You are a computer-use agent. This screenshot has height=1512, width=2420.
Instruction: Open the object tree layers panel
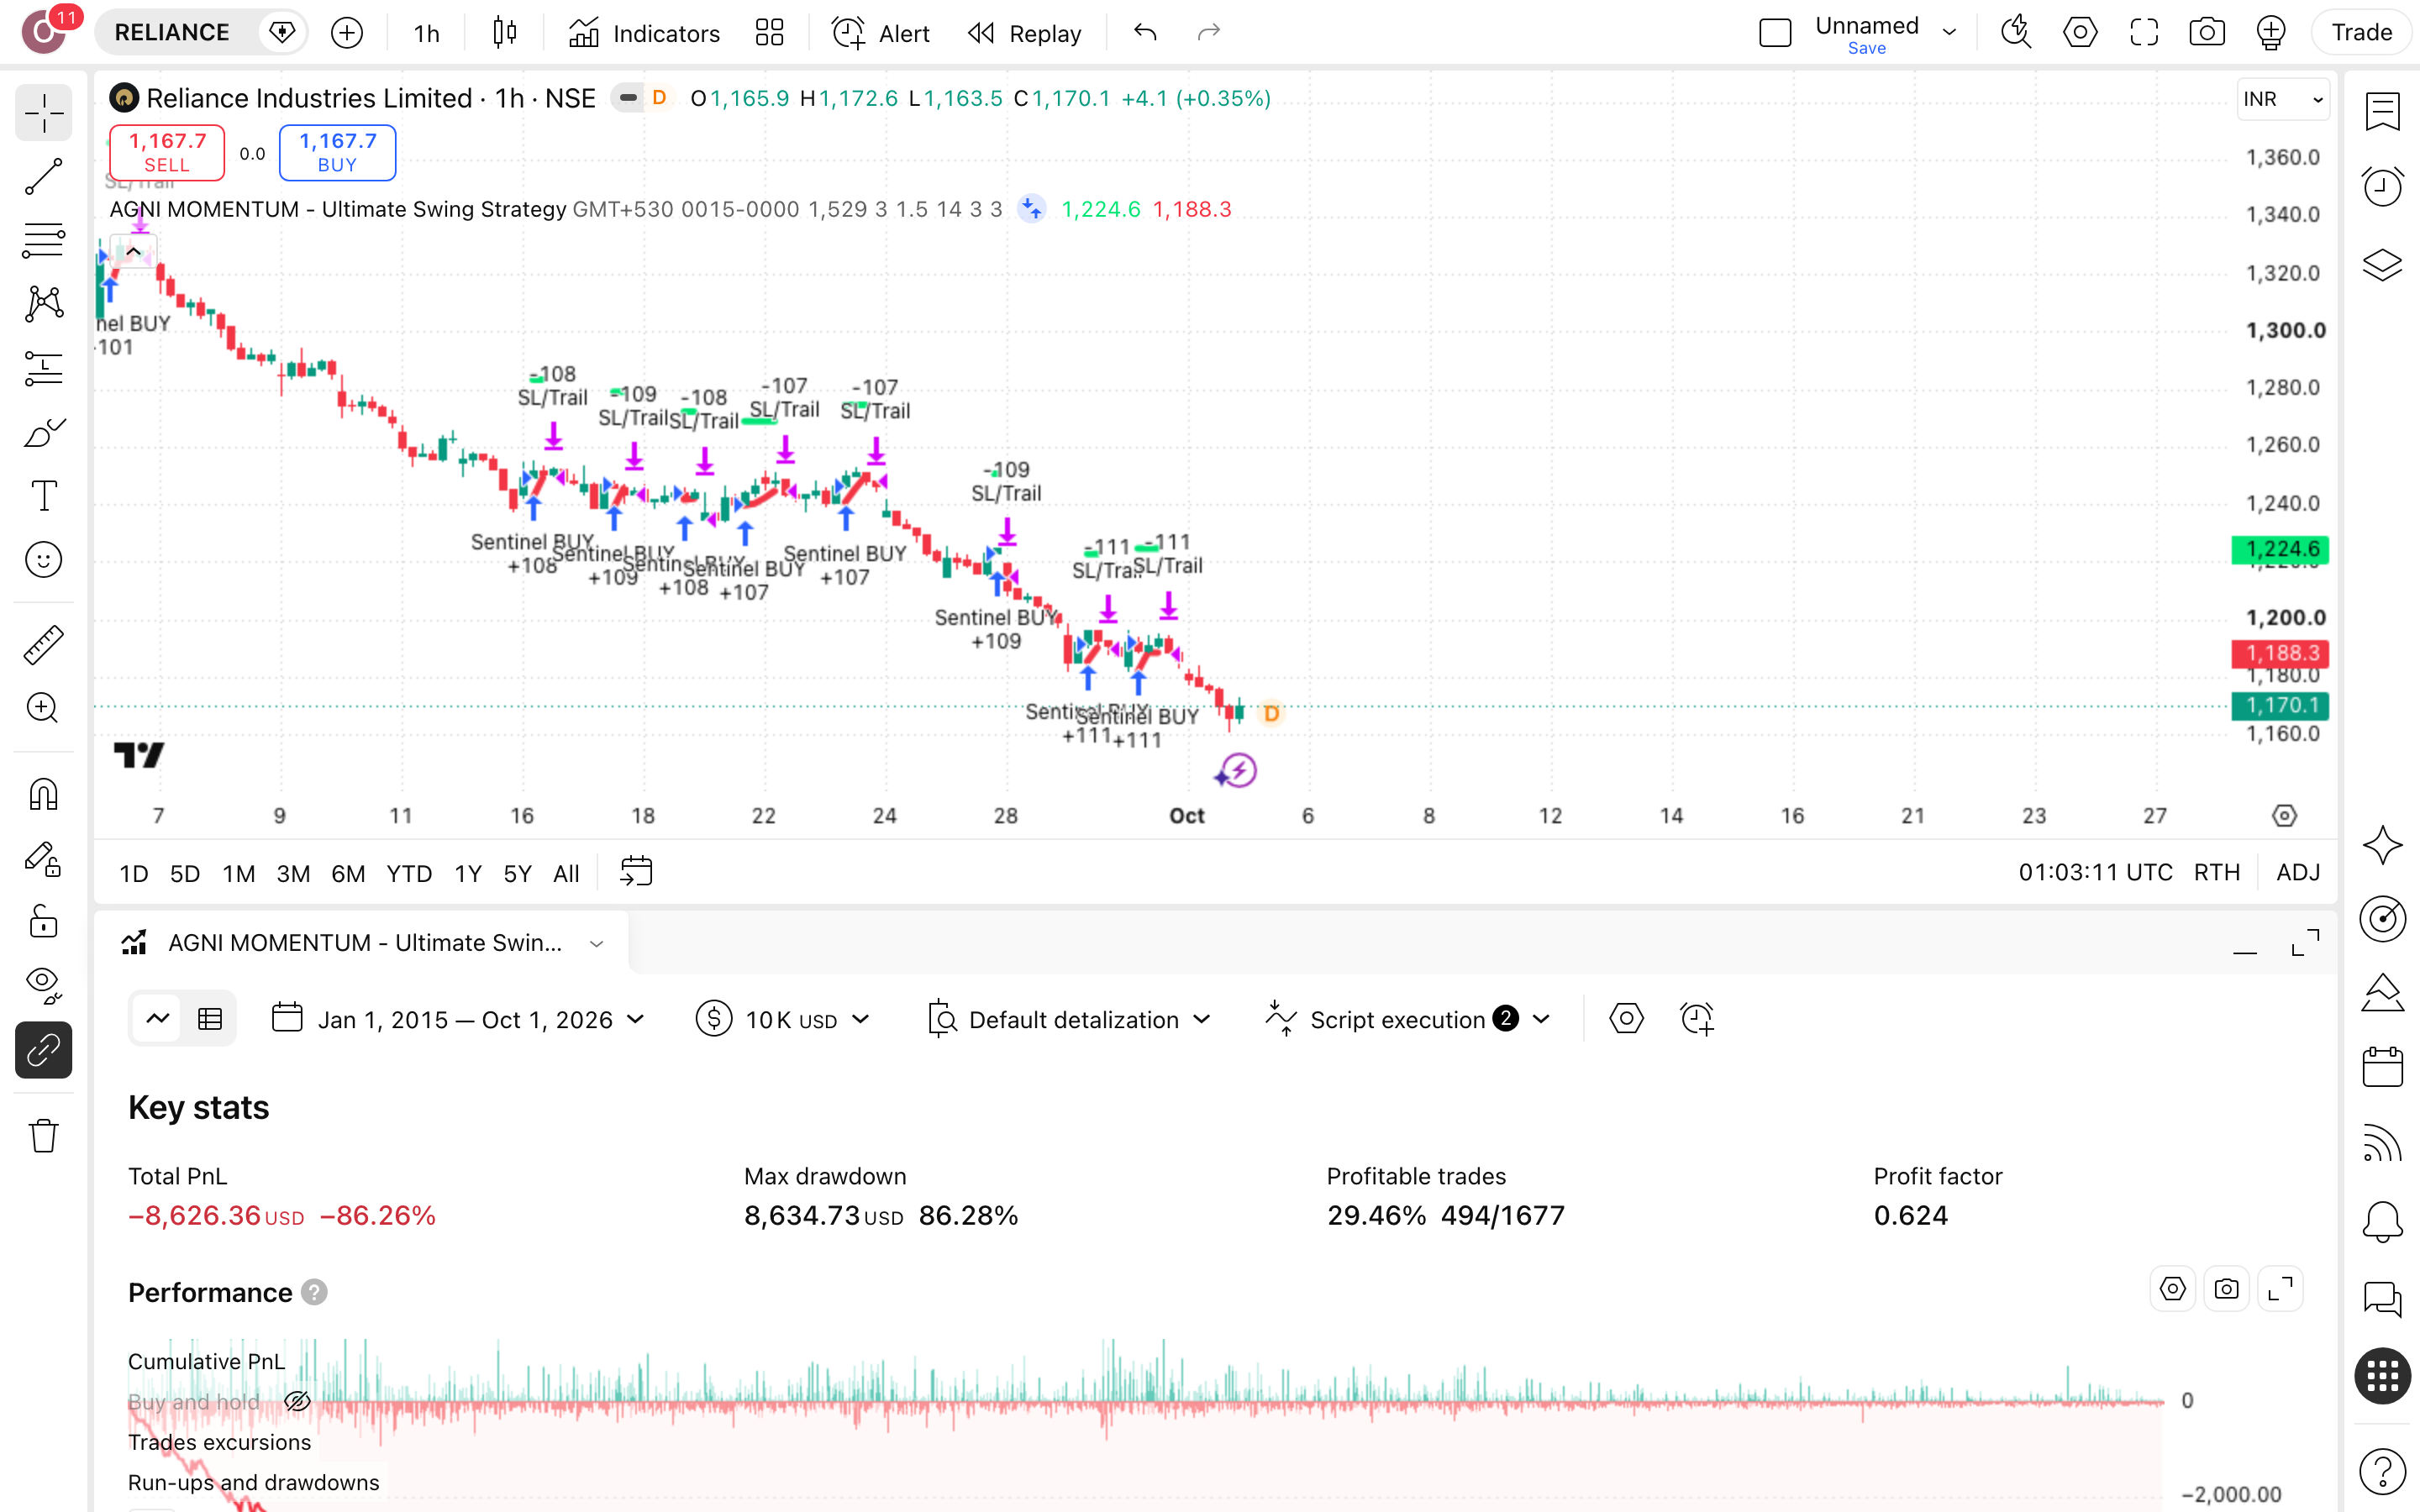coord(2382,265)
